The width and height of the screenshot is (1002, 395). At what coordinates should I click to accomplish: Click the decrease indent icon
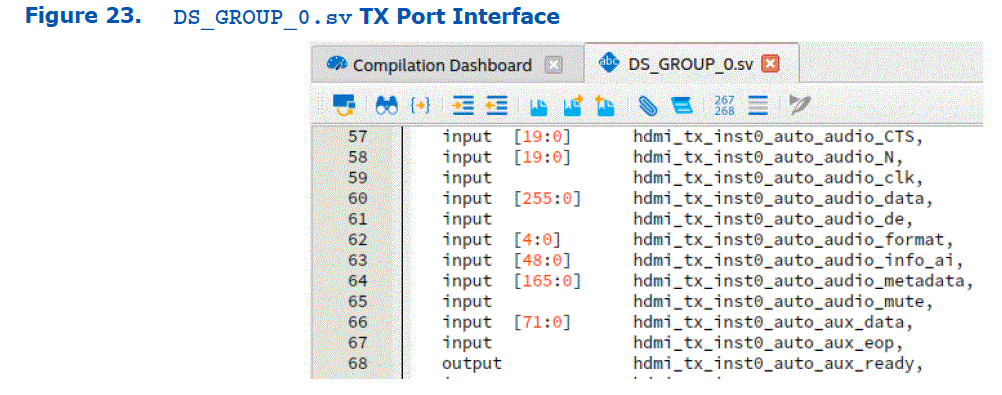(x=496, y=105)
